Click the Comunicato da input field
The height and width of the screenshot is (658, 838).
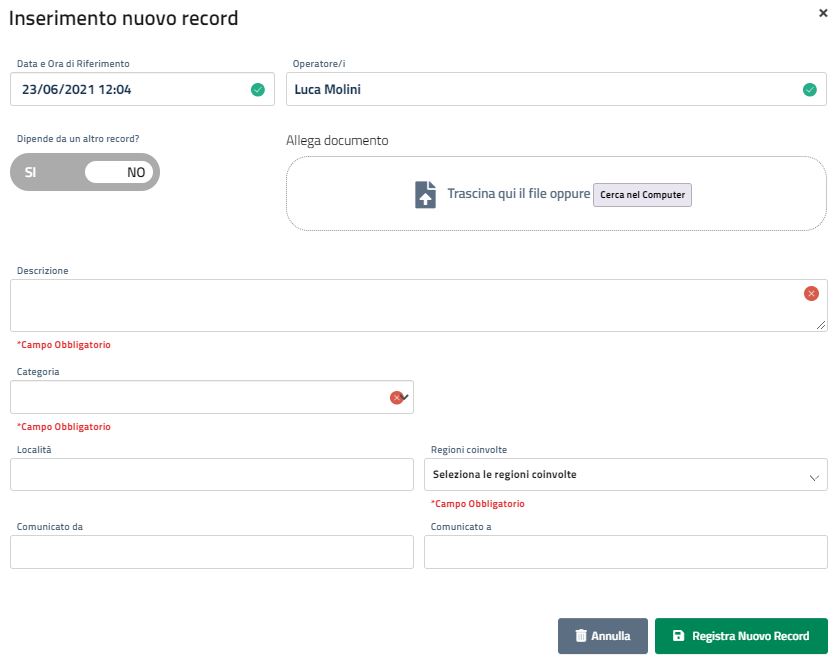[212, 552]
